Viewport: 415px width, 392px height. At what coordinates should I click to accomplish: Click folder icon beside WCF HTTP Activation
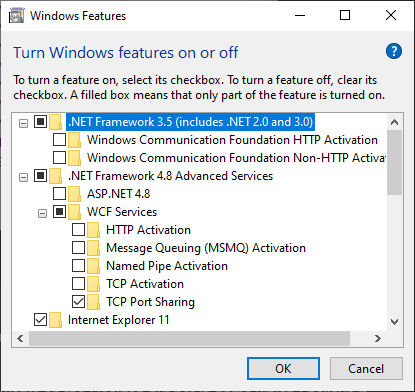75,140
